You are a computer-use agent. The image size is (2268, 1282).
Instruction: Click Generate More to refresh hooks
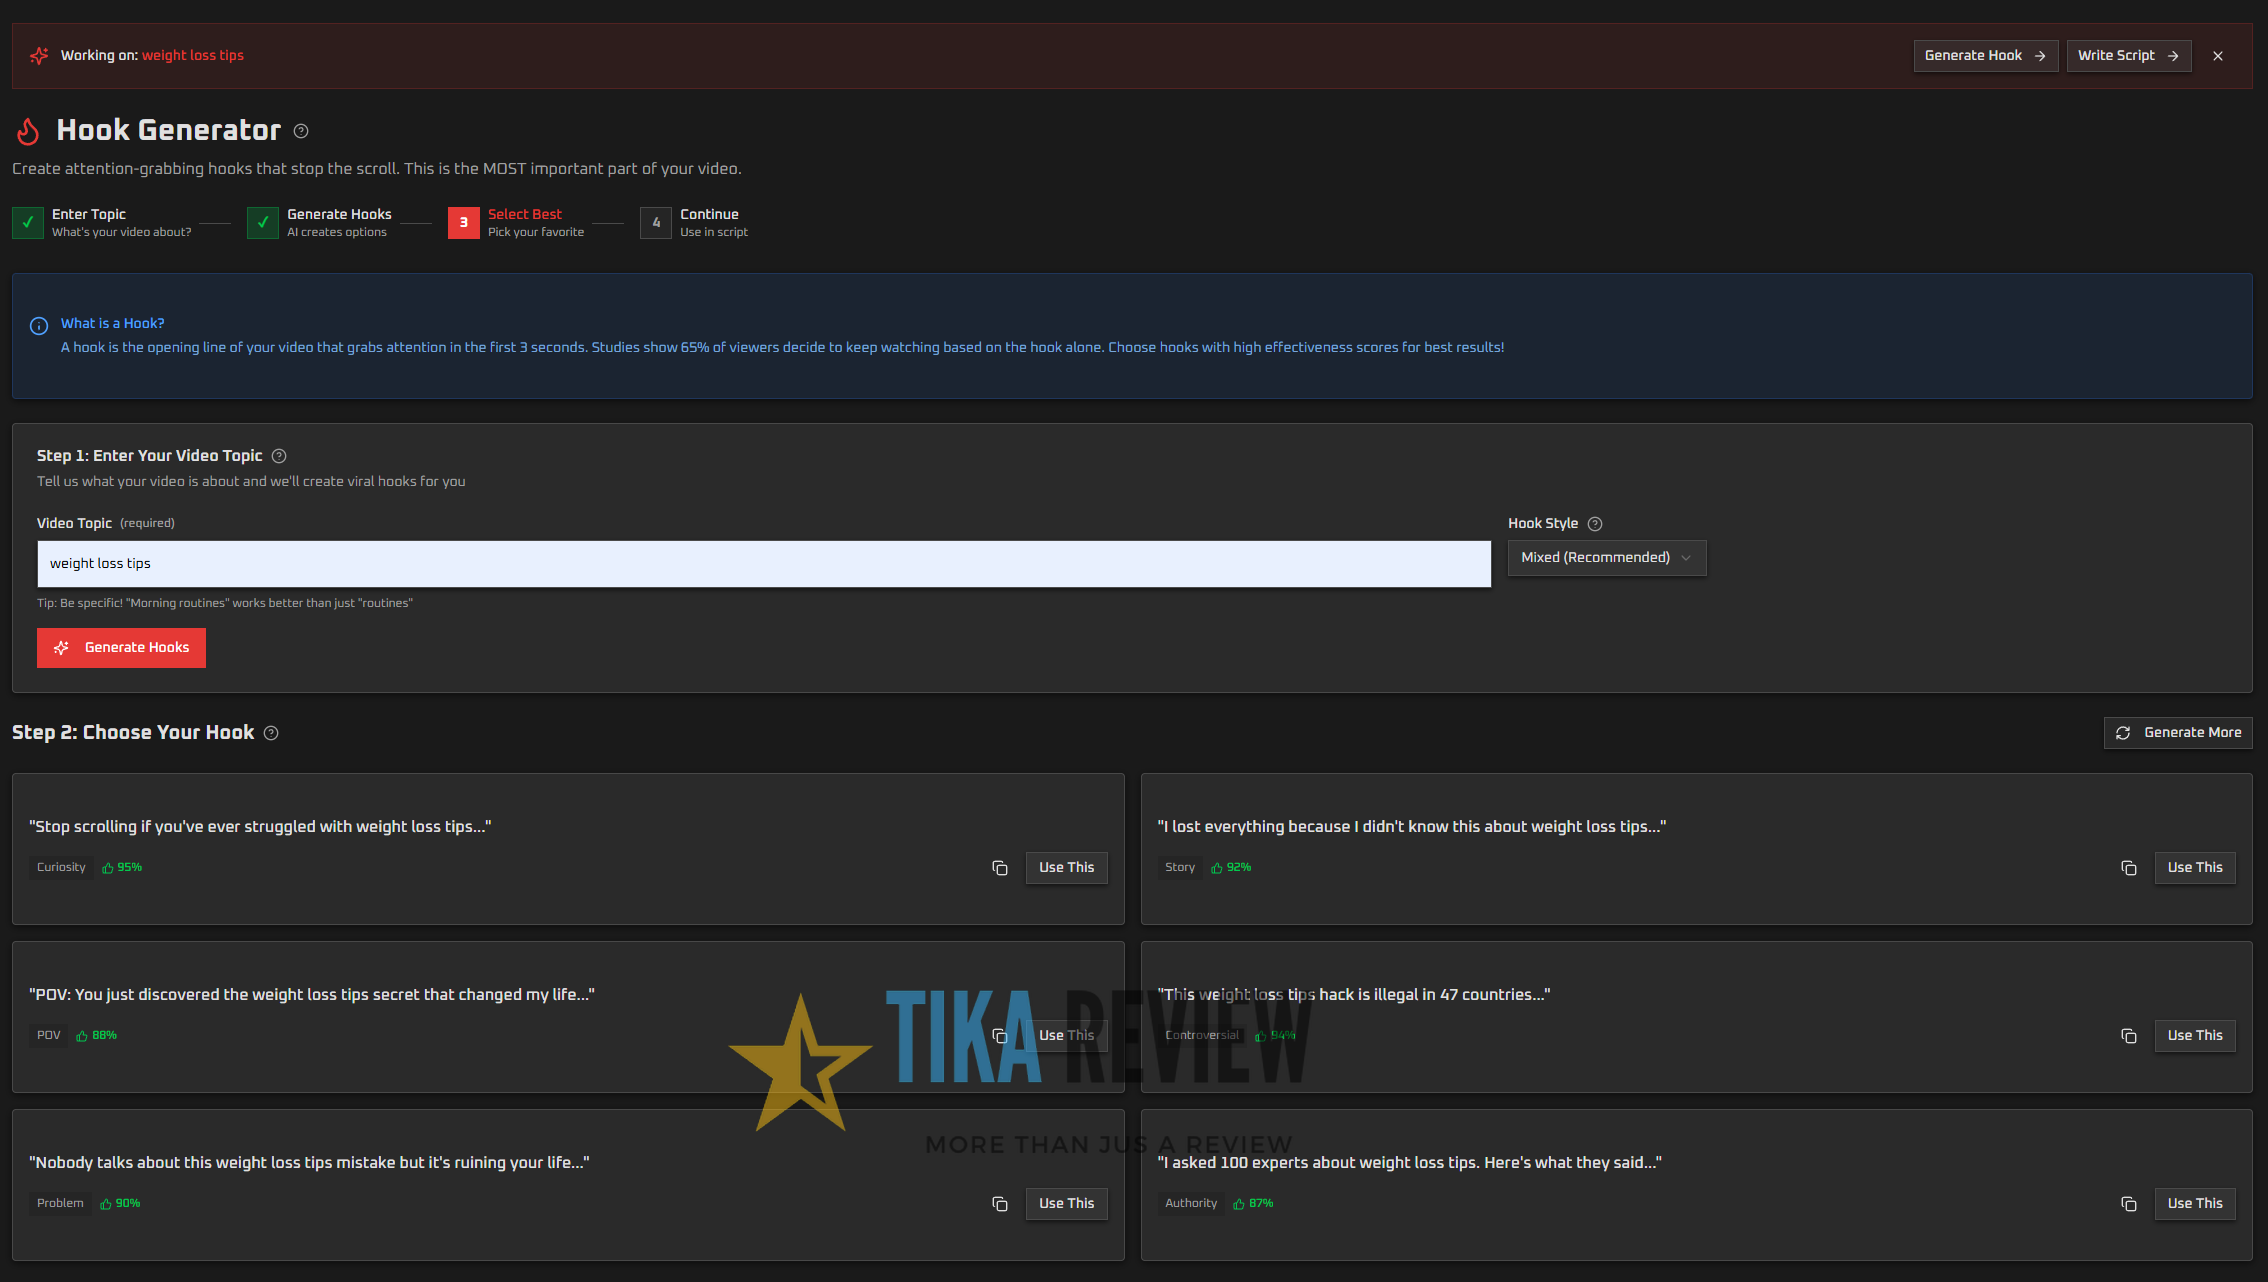coord(2178,733)
